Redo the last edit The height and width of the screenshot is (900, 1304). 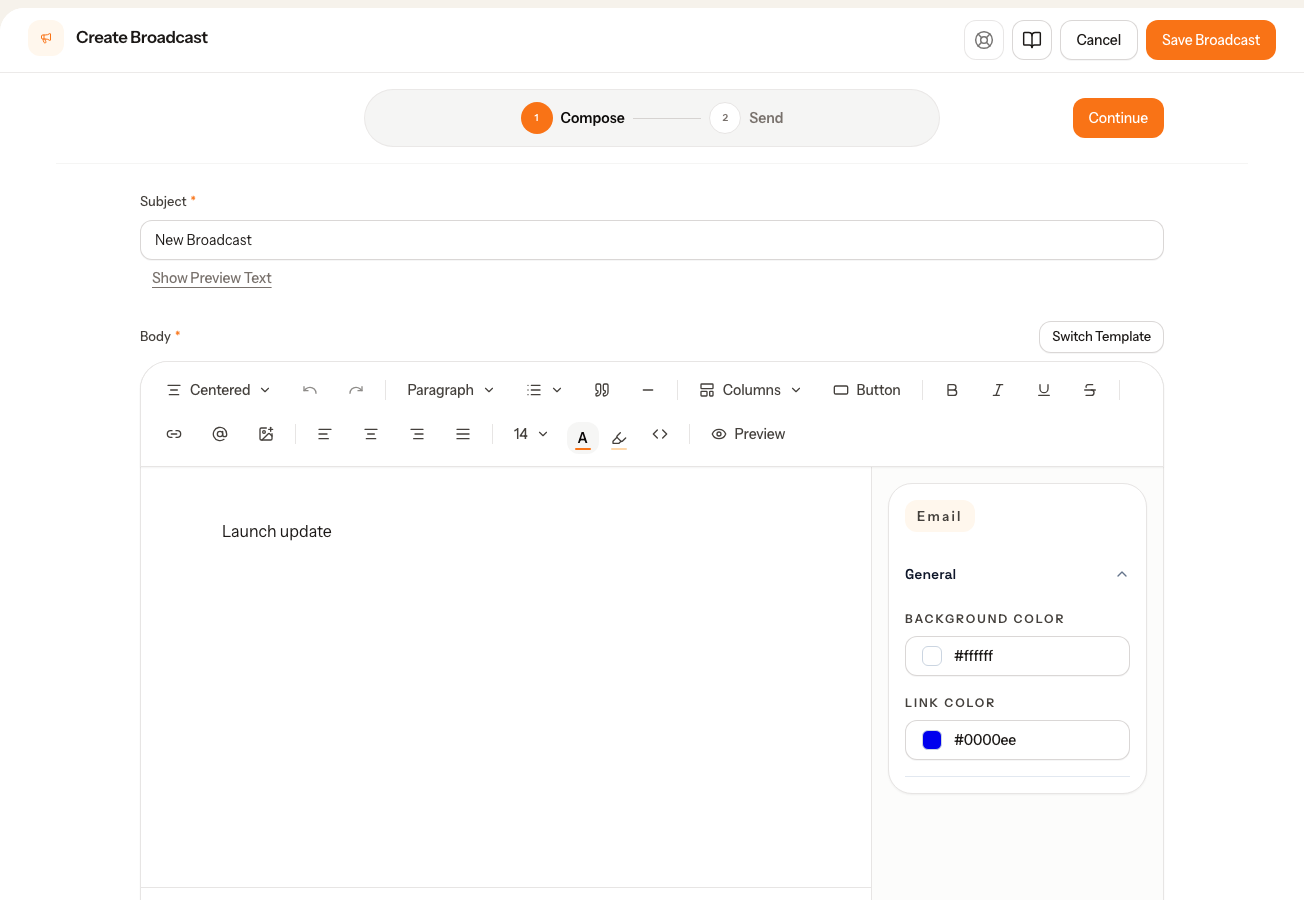tap(356, 390)
